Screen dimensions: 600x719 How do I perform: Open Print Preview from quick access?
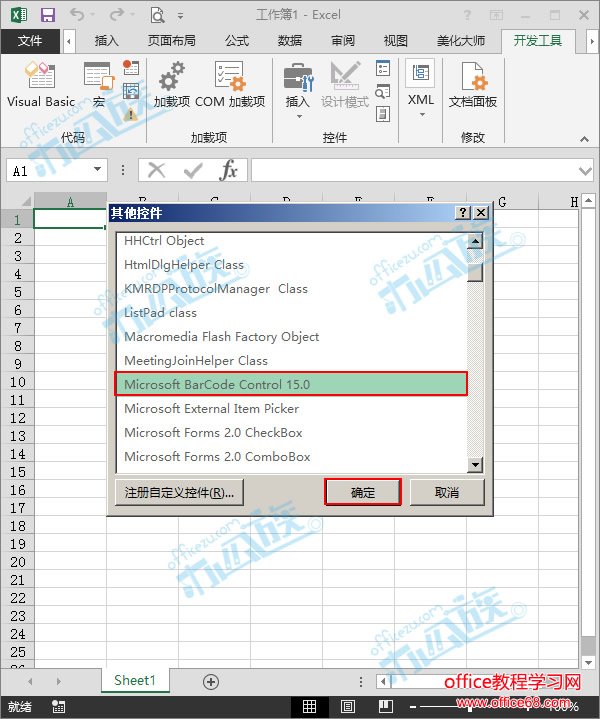[x=157, y=15]
